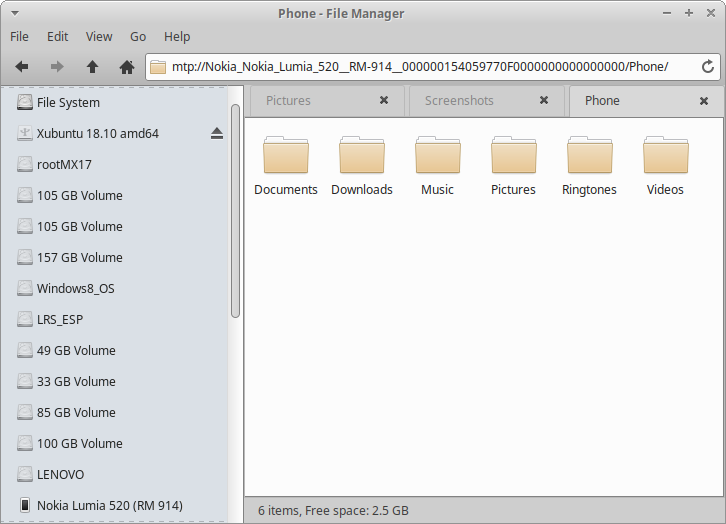Open the Music folder

(x=438, y=166)
